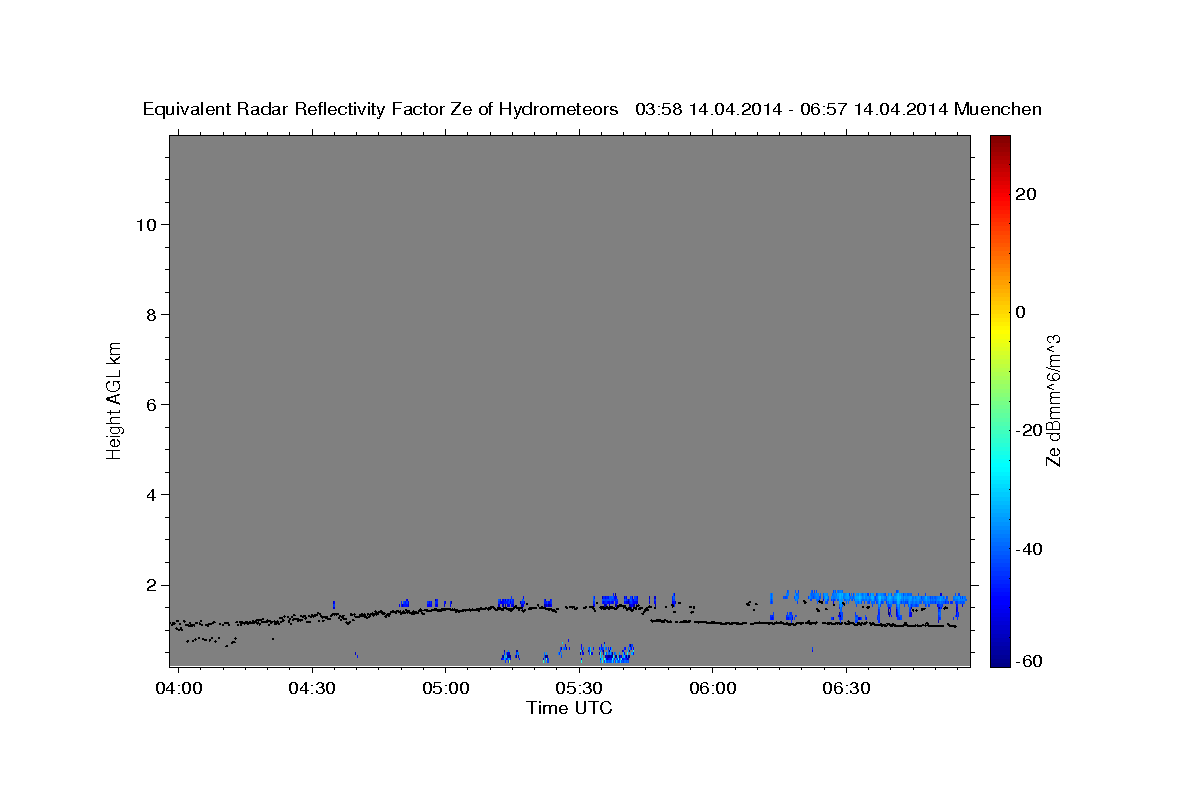
Task: Click the 06:30 time tick label
Action: coord(847,689)
